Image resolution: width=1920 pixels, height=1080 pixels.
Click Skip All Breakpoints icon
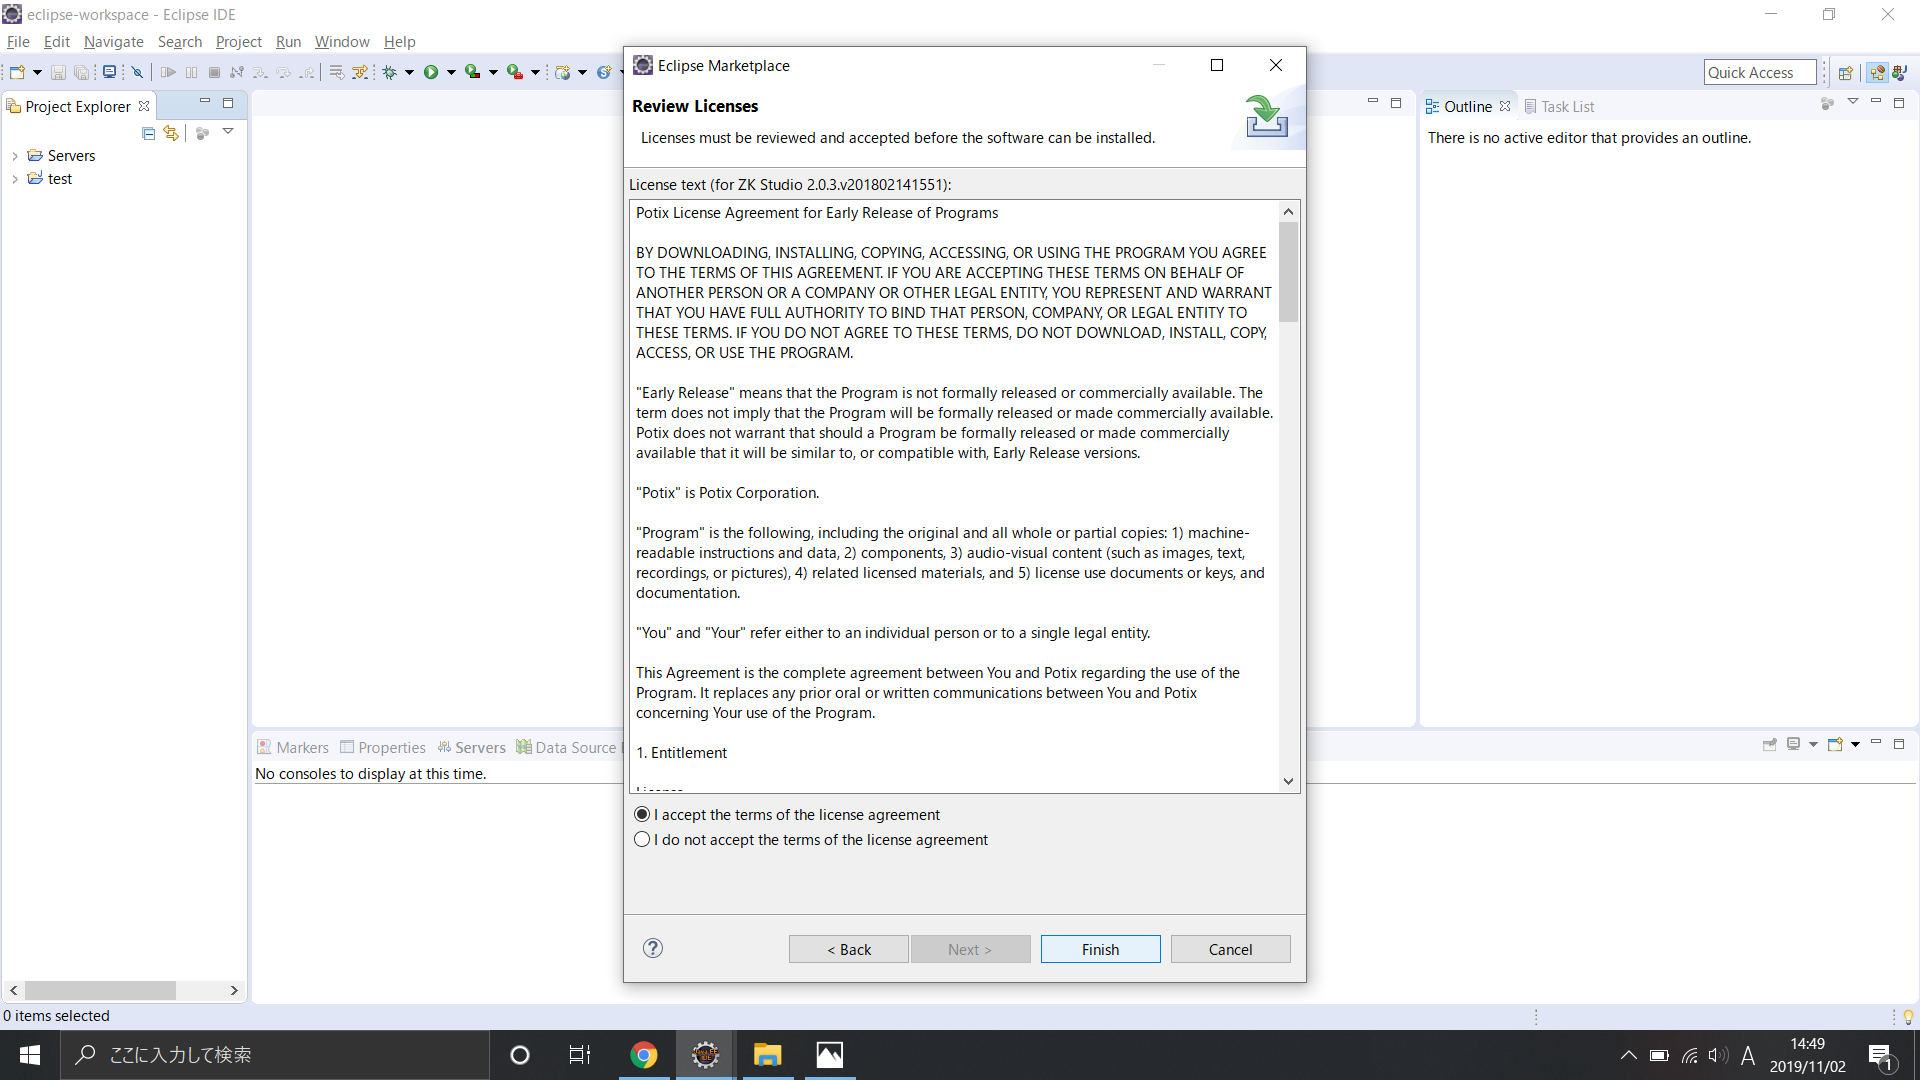[138, 72]
